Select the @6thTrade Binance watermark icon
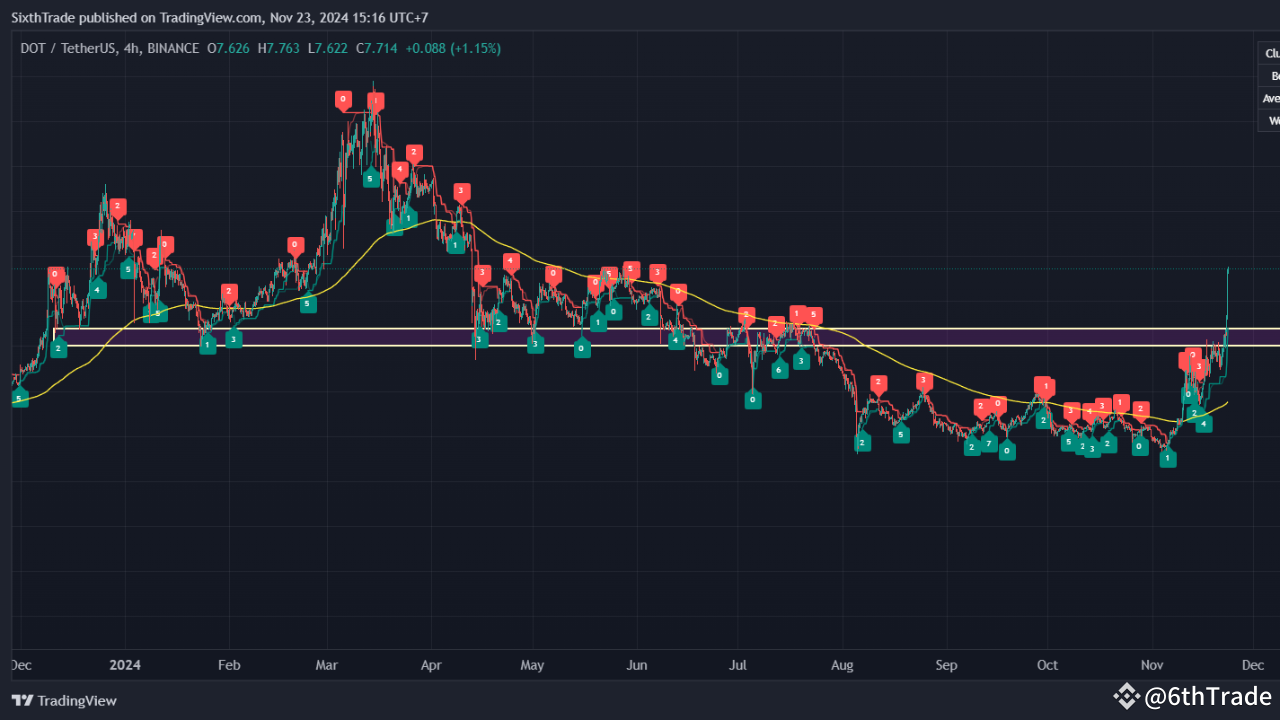1280x720 pixels. [x=1128, y=697]
